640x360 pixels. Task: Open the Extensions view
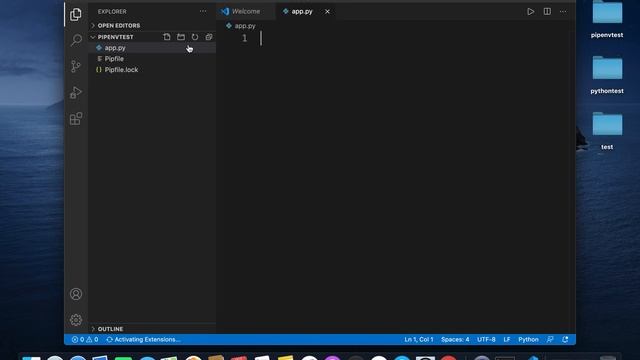coord(76,119)
